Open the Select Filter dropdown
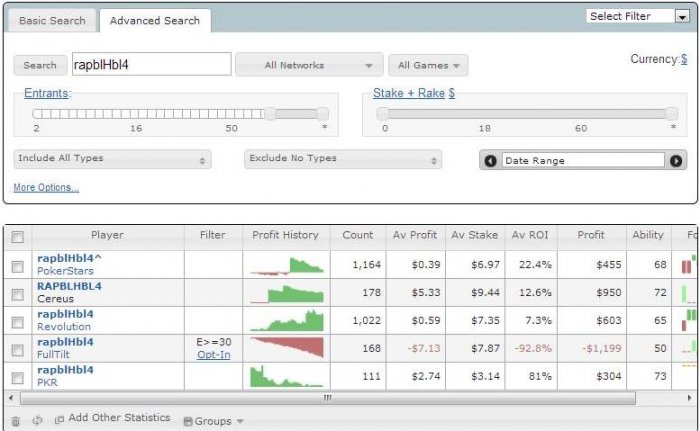Viewport: 700px width, 431px height. point(638,17)
